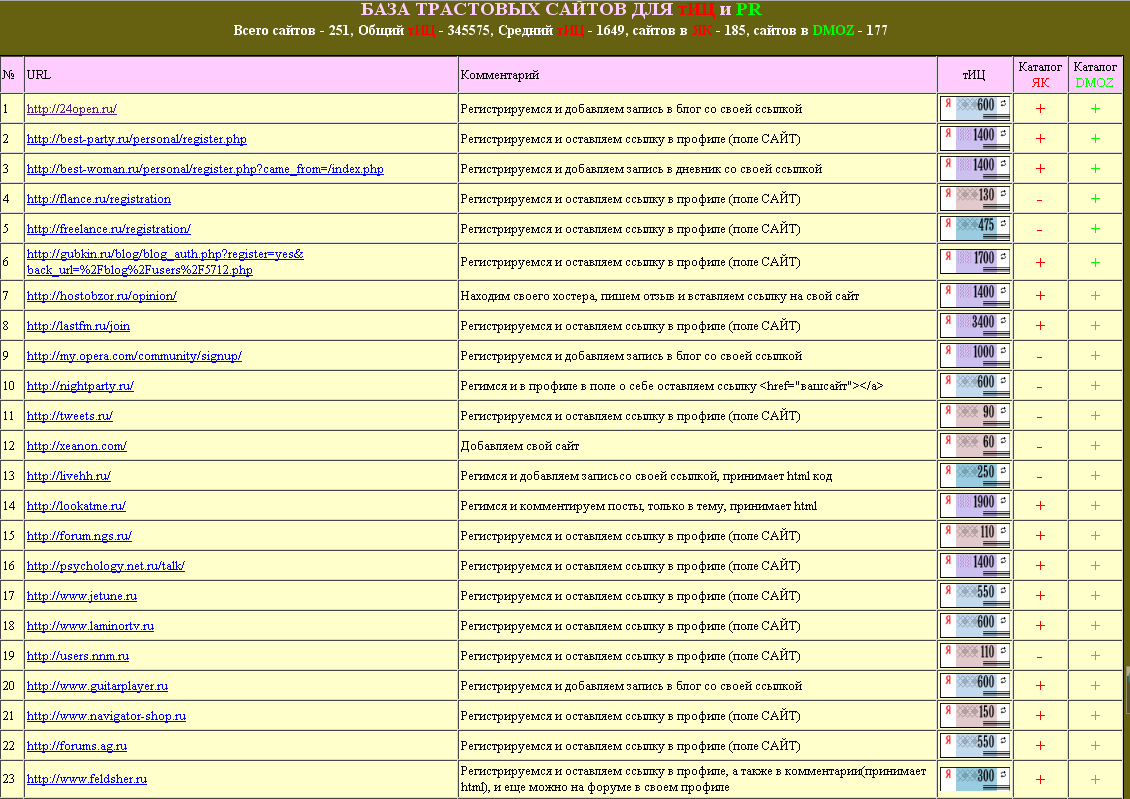Click the тИЦ 475 badge for freelance.ru
Screen dimensions: 1130x799
(975, 228)
